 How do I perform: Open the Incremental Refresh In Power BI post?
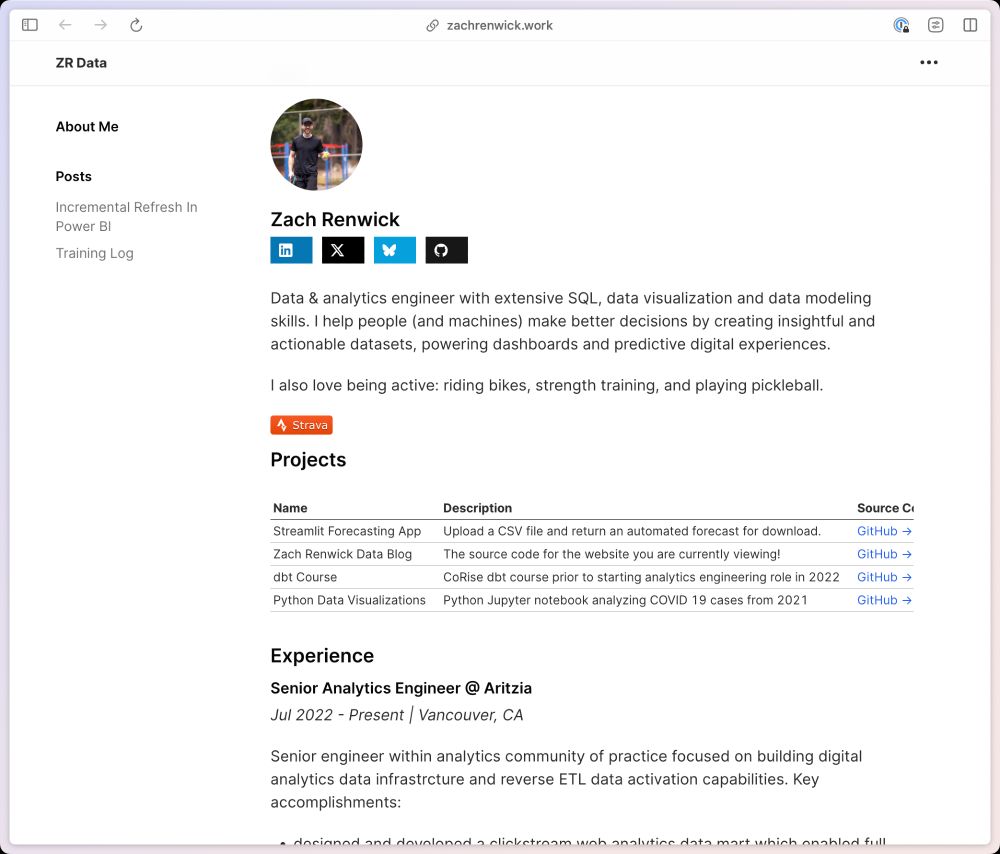point(126,216)
